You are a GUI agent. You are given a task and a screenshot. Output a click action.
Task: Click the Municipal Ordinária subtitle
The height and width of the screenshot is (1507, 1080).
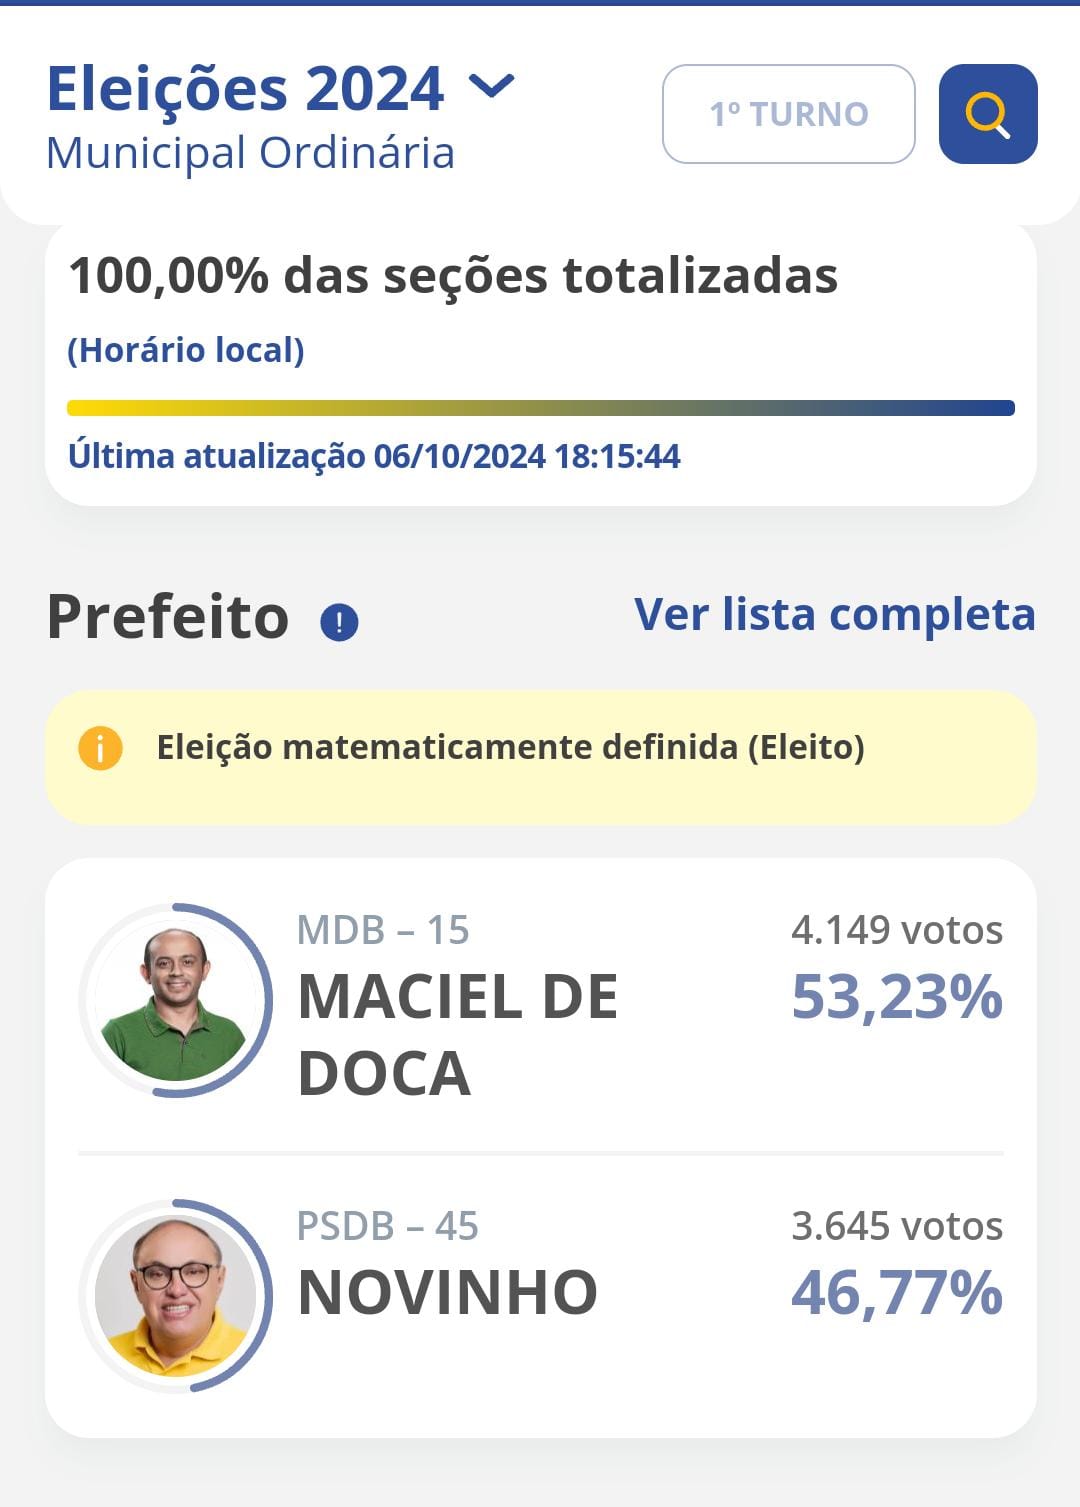(x=251, y=154)
